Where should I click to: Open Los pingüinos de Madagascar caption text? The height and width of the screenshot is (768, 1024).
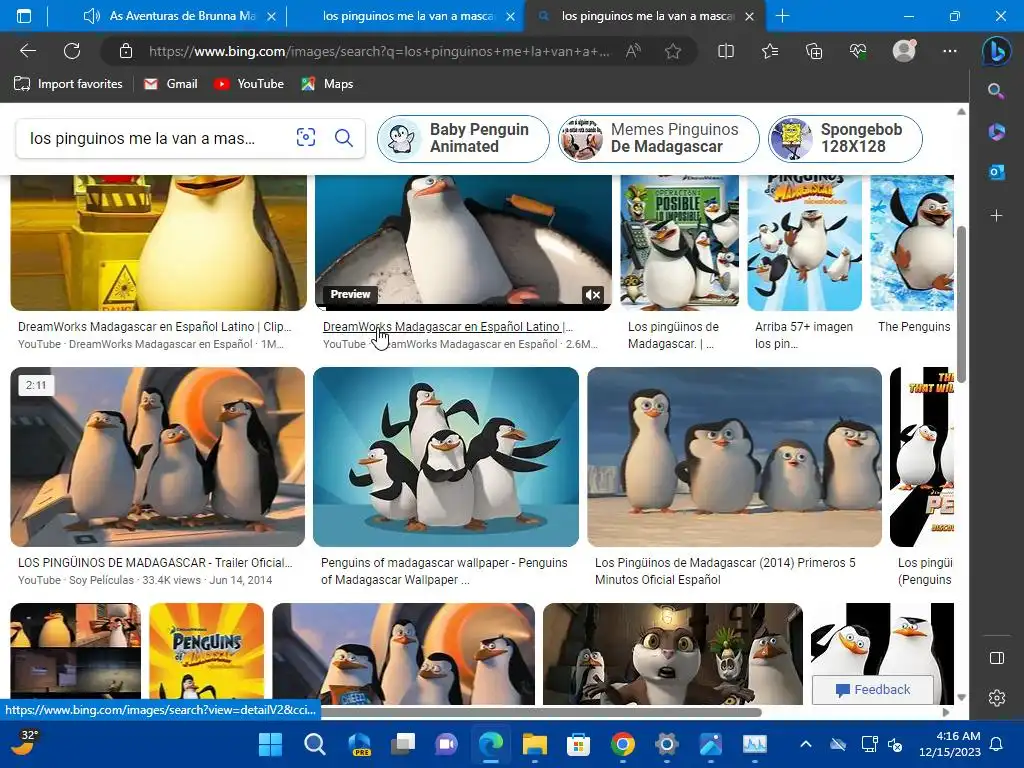673,335
